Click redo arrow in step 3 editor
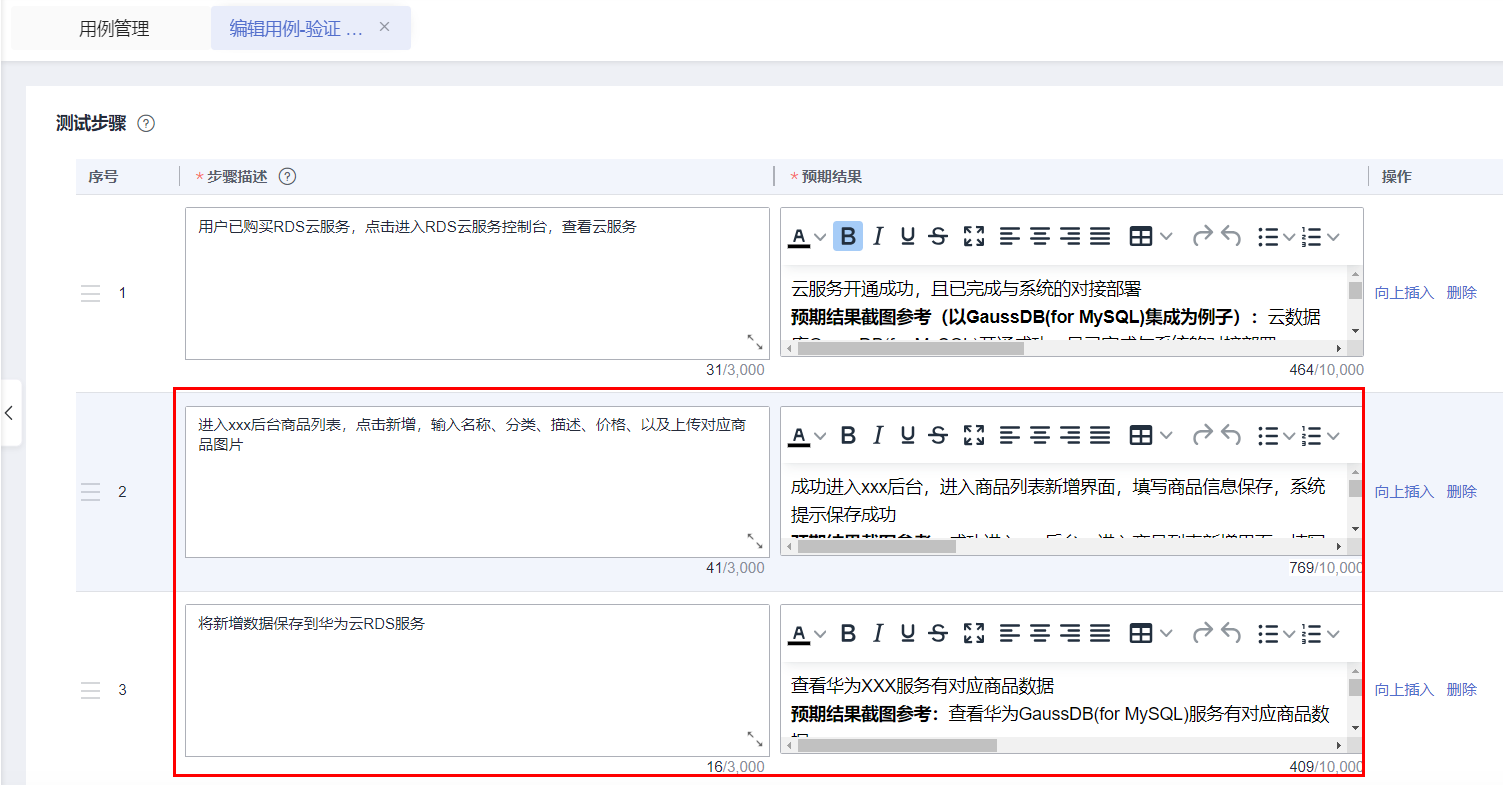The height and width of the screenshot is (785, 1503). point(1202,633)
